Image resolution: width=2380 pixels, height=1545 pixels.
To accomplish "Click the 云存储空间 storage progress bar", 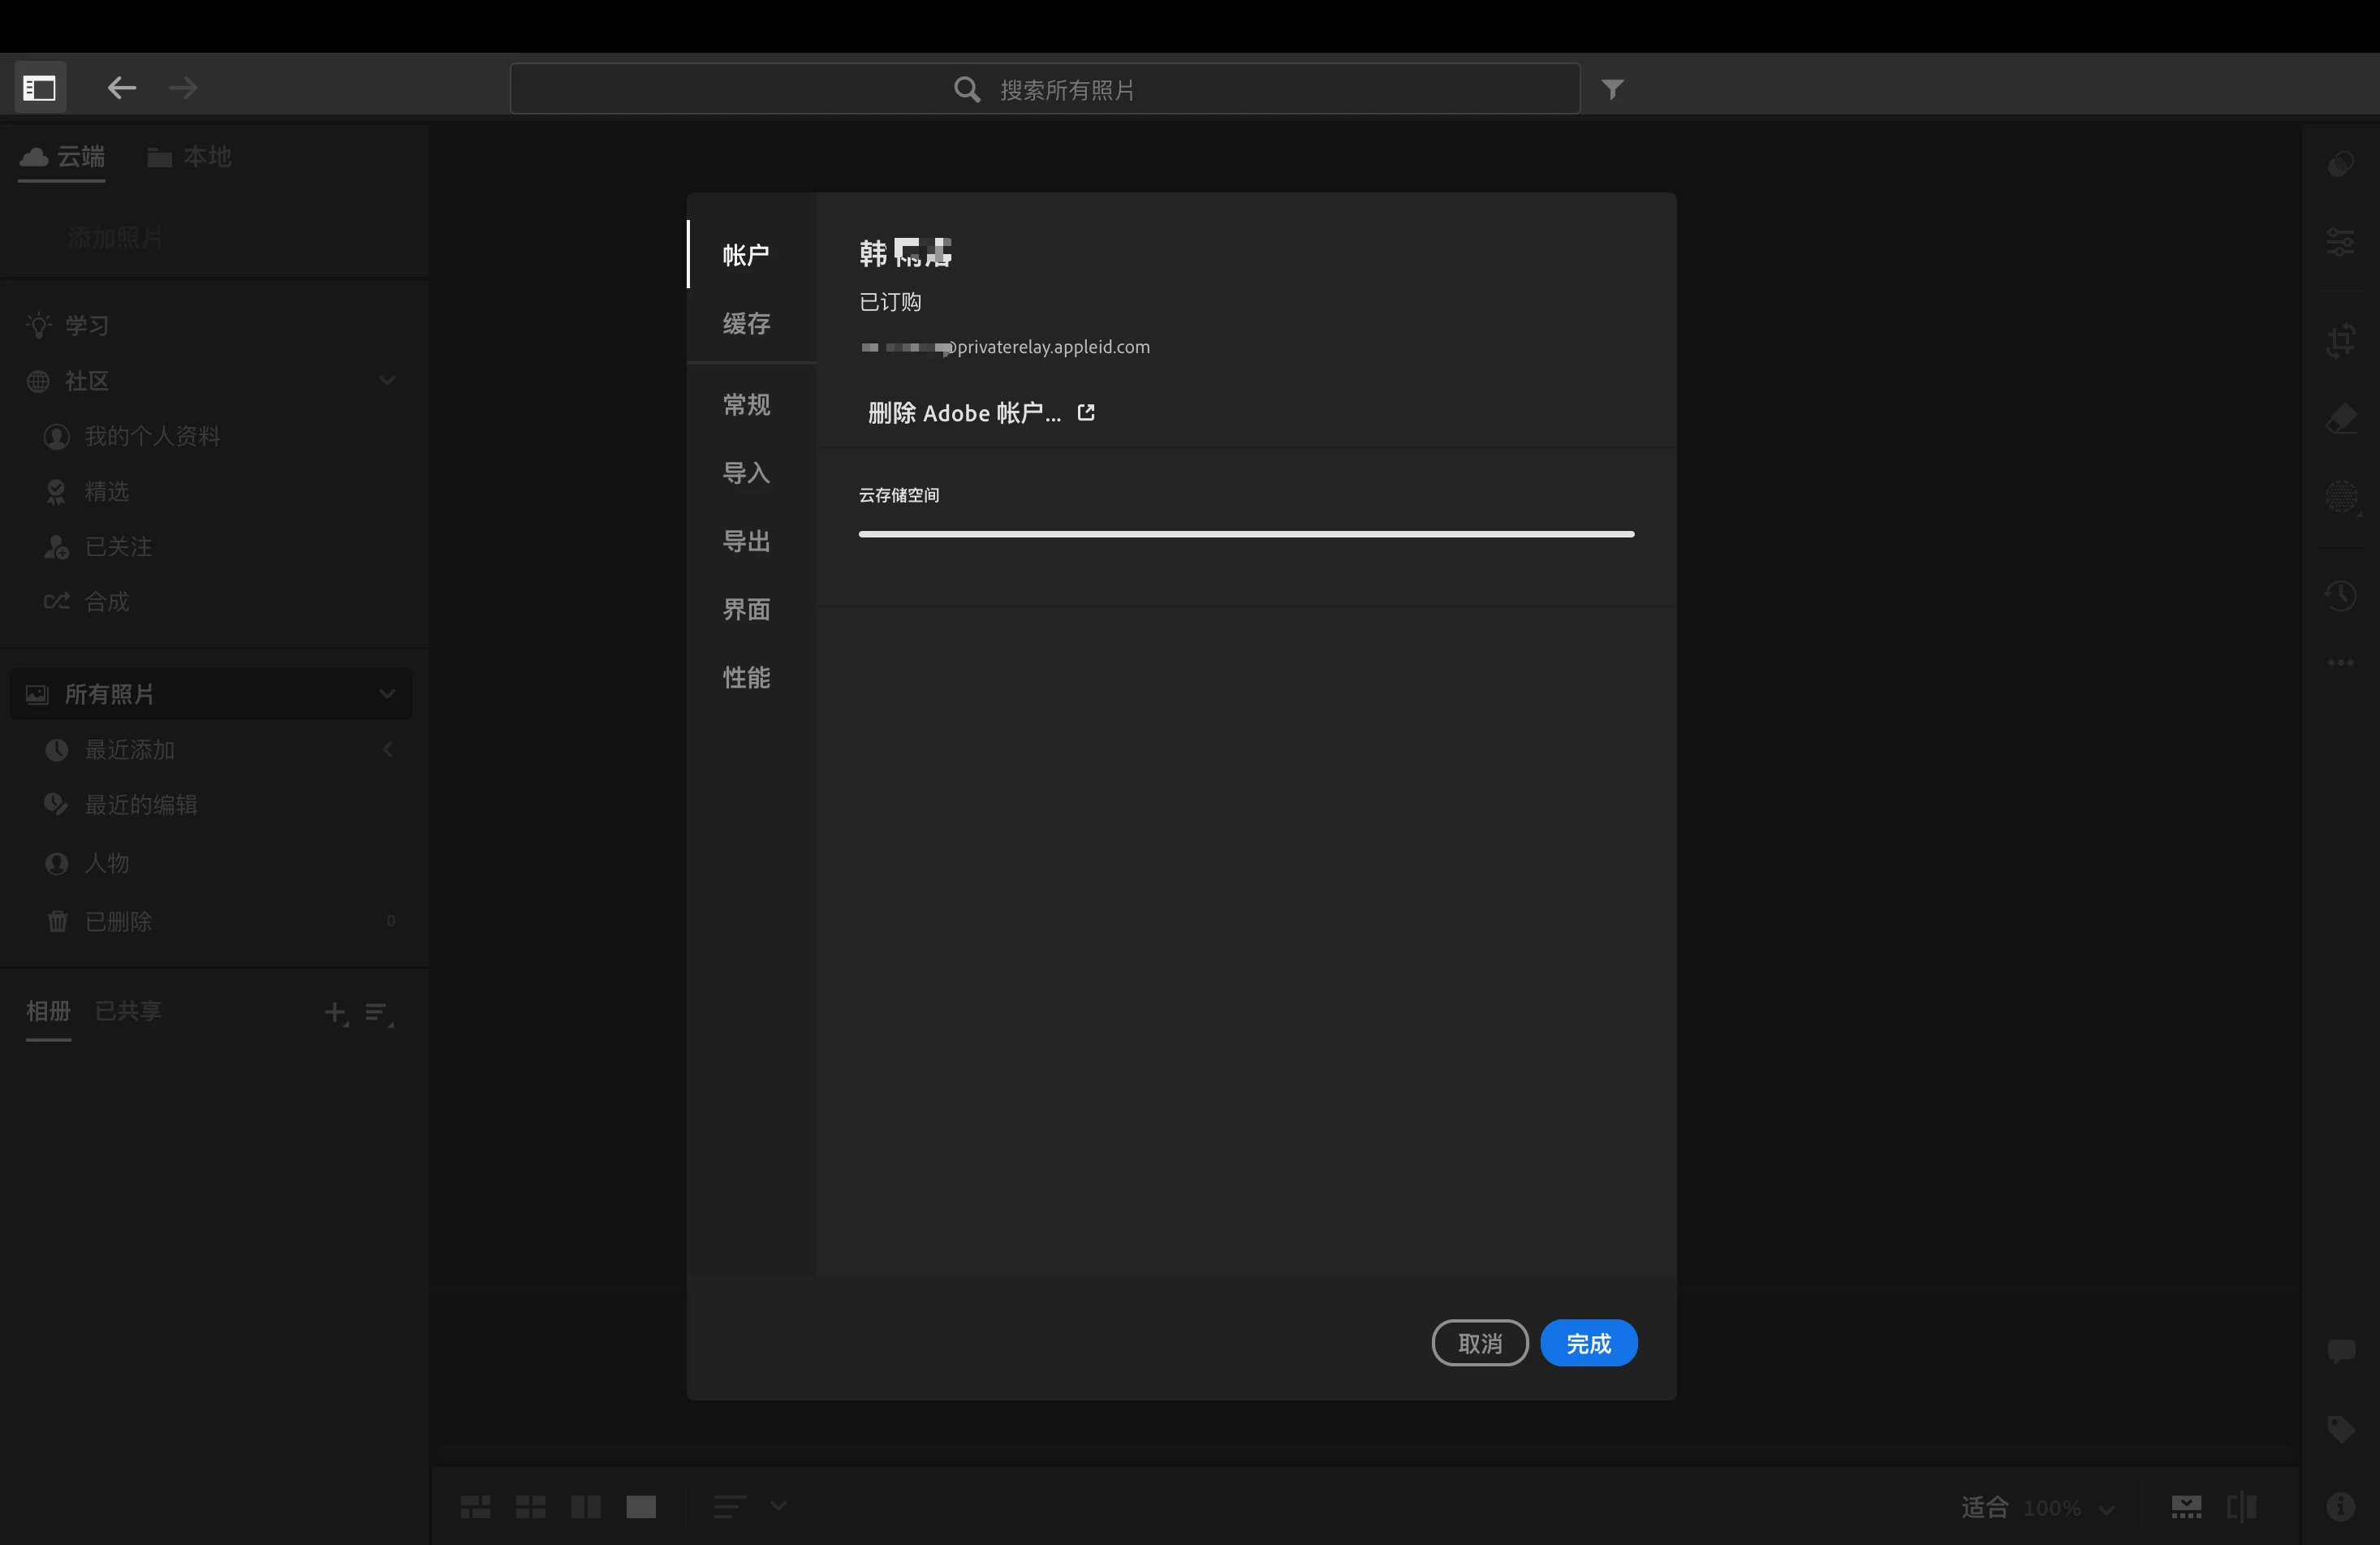I will point(1246,534).
